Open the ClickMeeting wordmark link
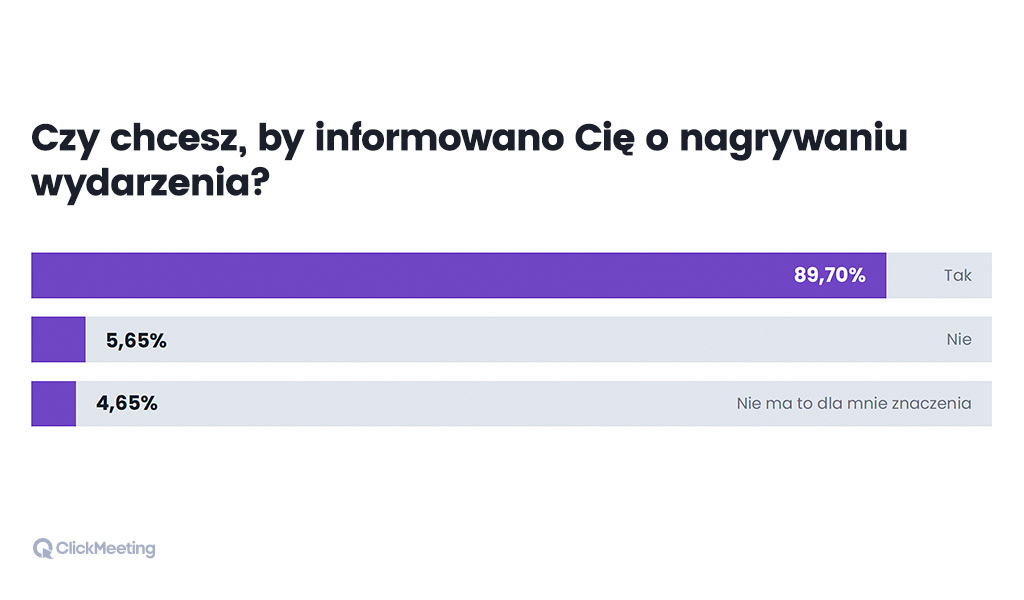 [x=106, y=548]
